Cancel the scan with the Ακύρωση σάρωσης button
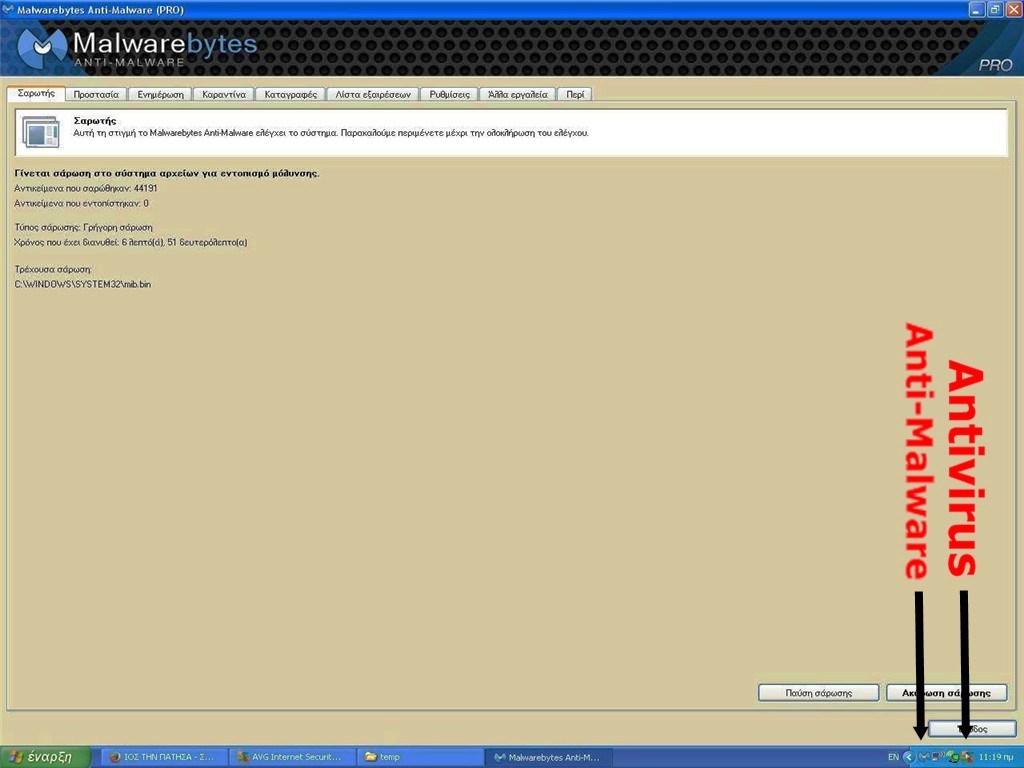Screen dimensions: 1024x768 pos(946,692)
